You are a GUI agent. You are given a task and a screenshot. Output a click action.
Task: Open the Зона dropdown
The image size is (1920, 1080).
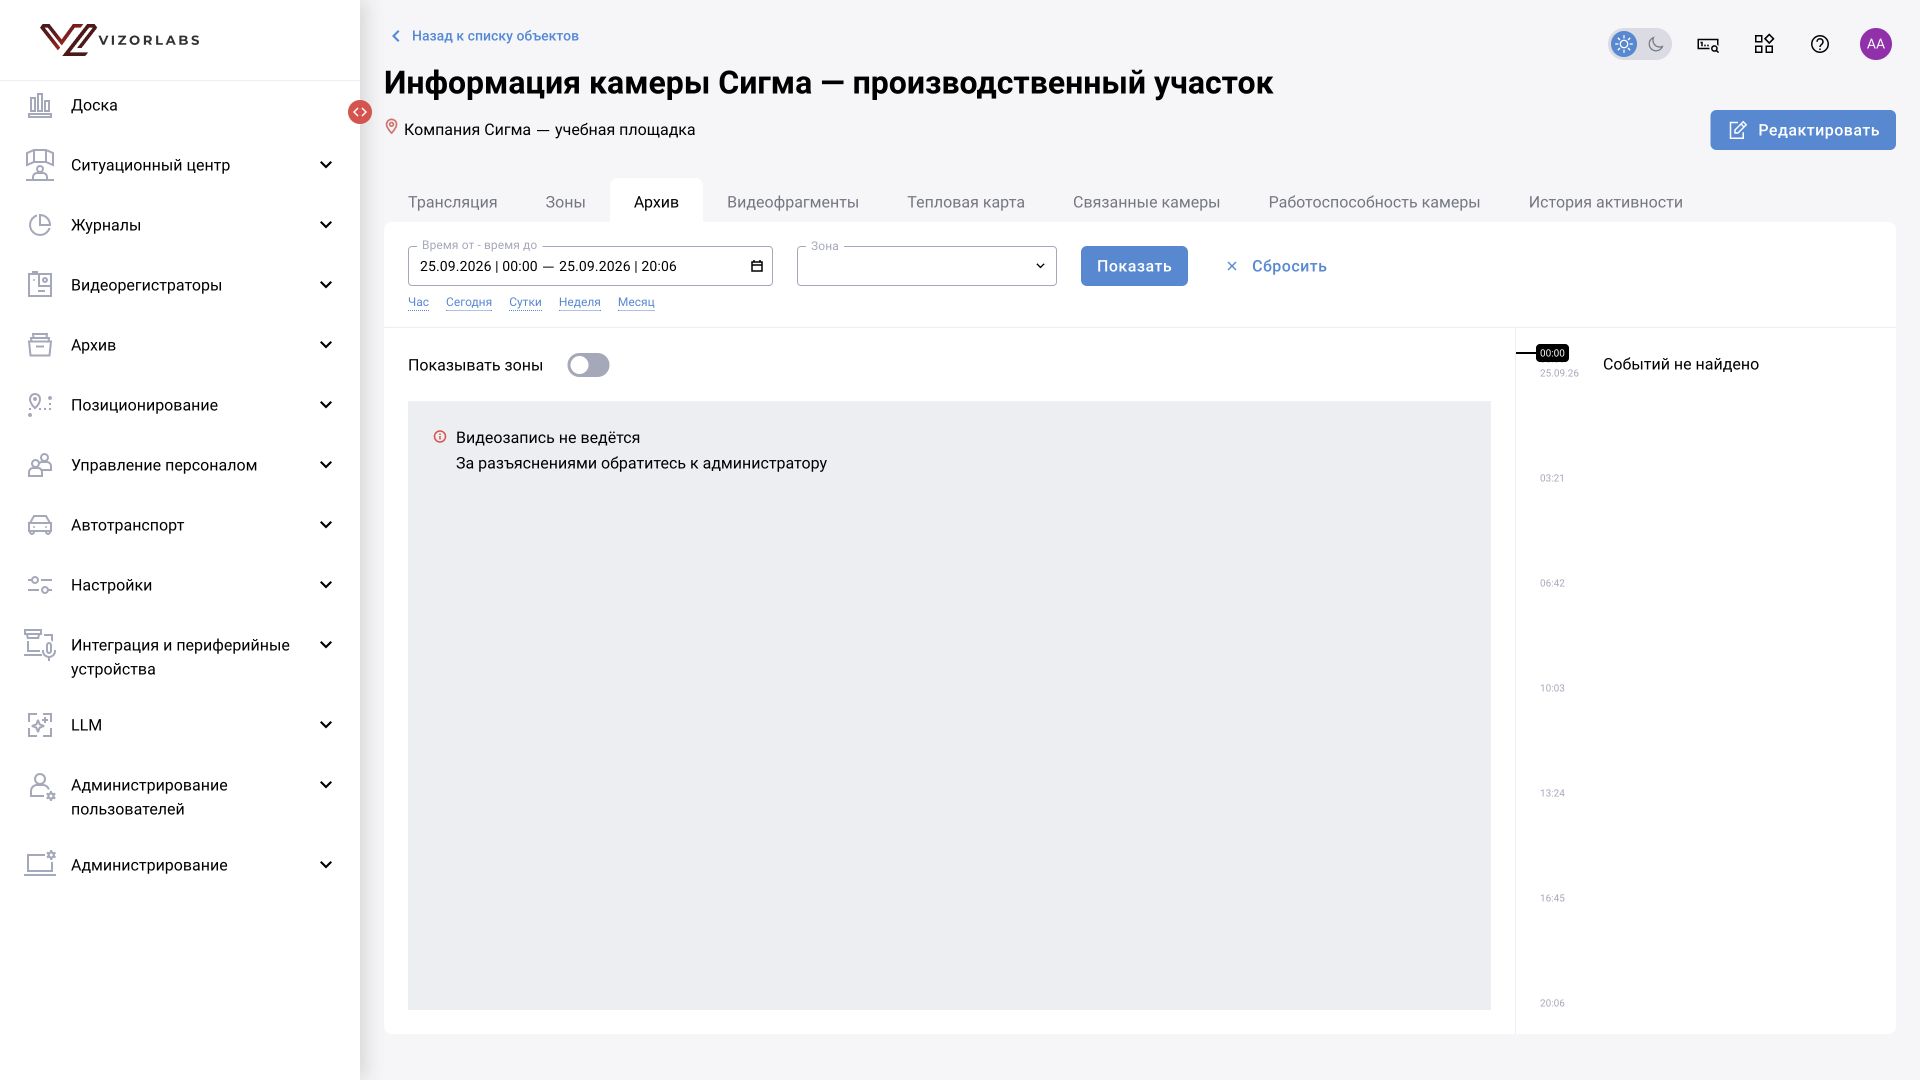926,266
